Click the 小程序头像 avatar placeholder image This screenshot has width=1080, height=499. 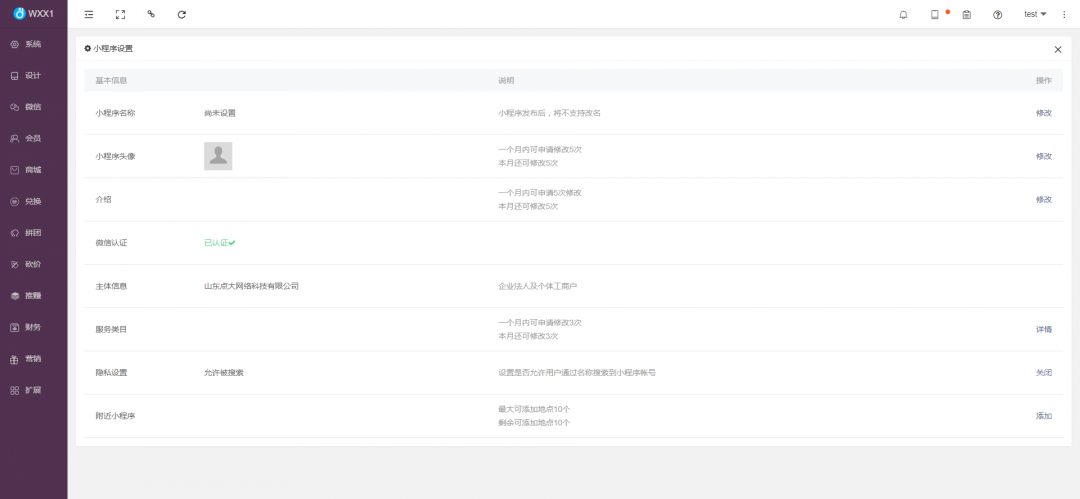coord(218,156)
